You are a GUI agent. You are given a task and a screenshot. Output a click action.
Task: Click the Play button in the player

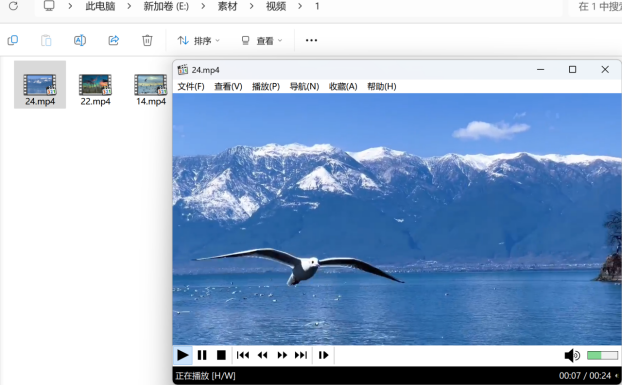(x=183, y=355)
